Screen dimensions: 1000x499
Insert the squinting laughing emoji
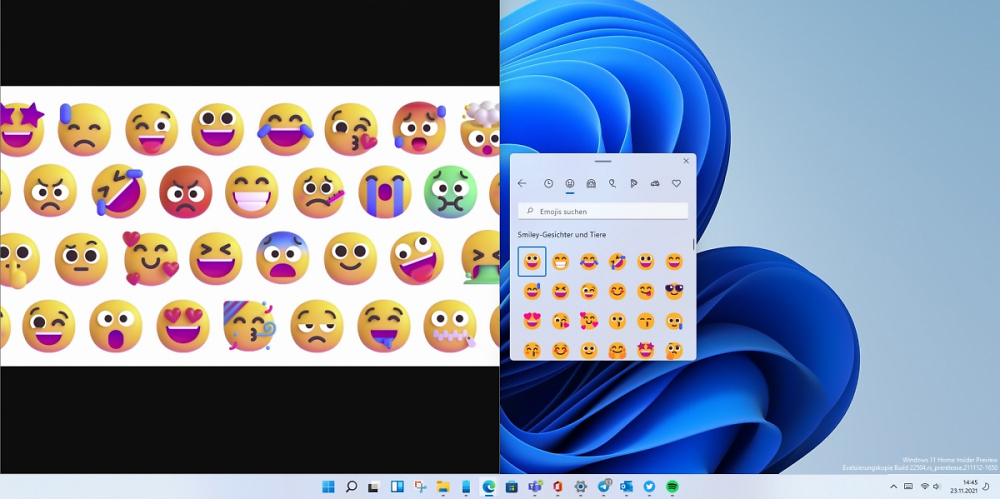(561, 292)
